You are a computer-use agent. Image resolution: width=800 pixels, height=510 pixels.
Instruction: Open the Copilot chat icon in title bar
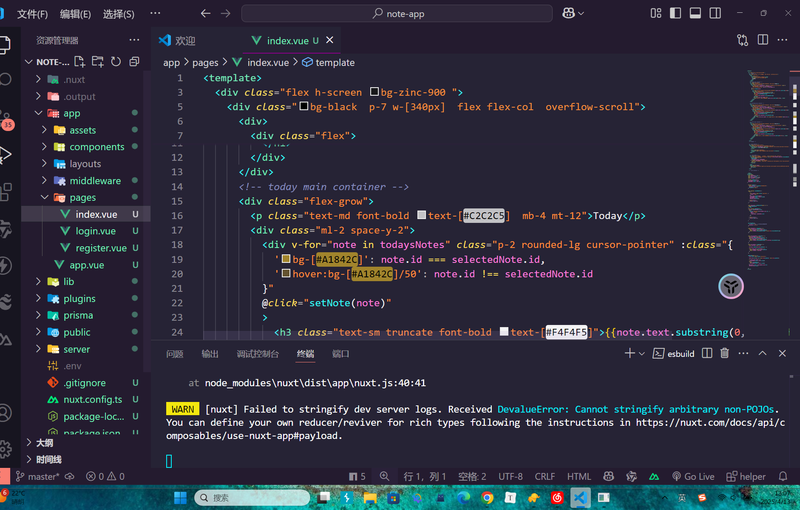click(568, 13)
